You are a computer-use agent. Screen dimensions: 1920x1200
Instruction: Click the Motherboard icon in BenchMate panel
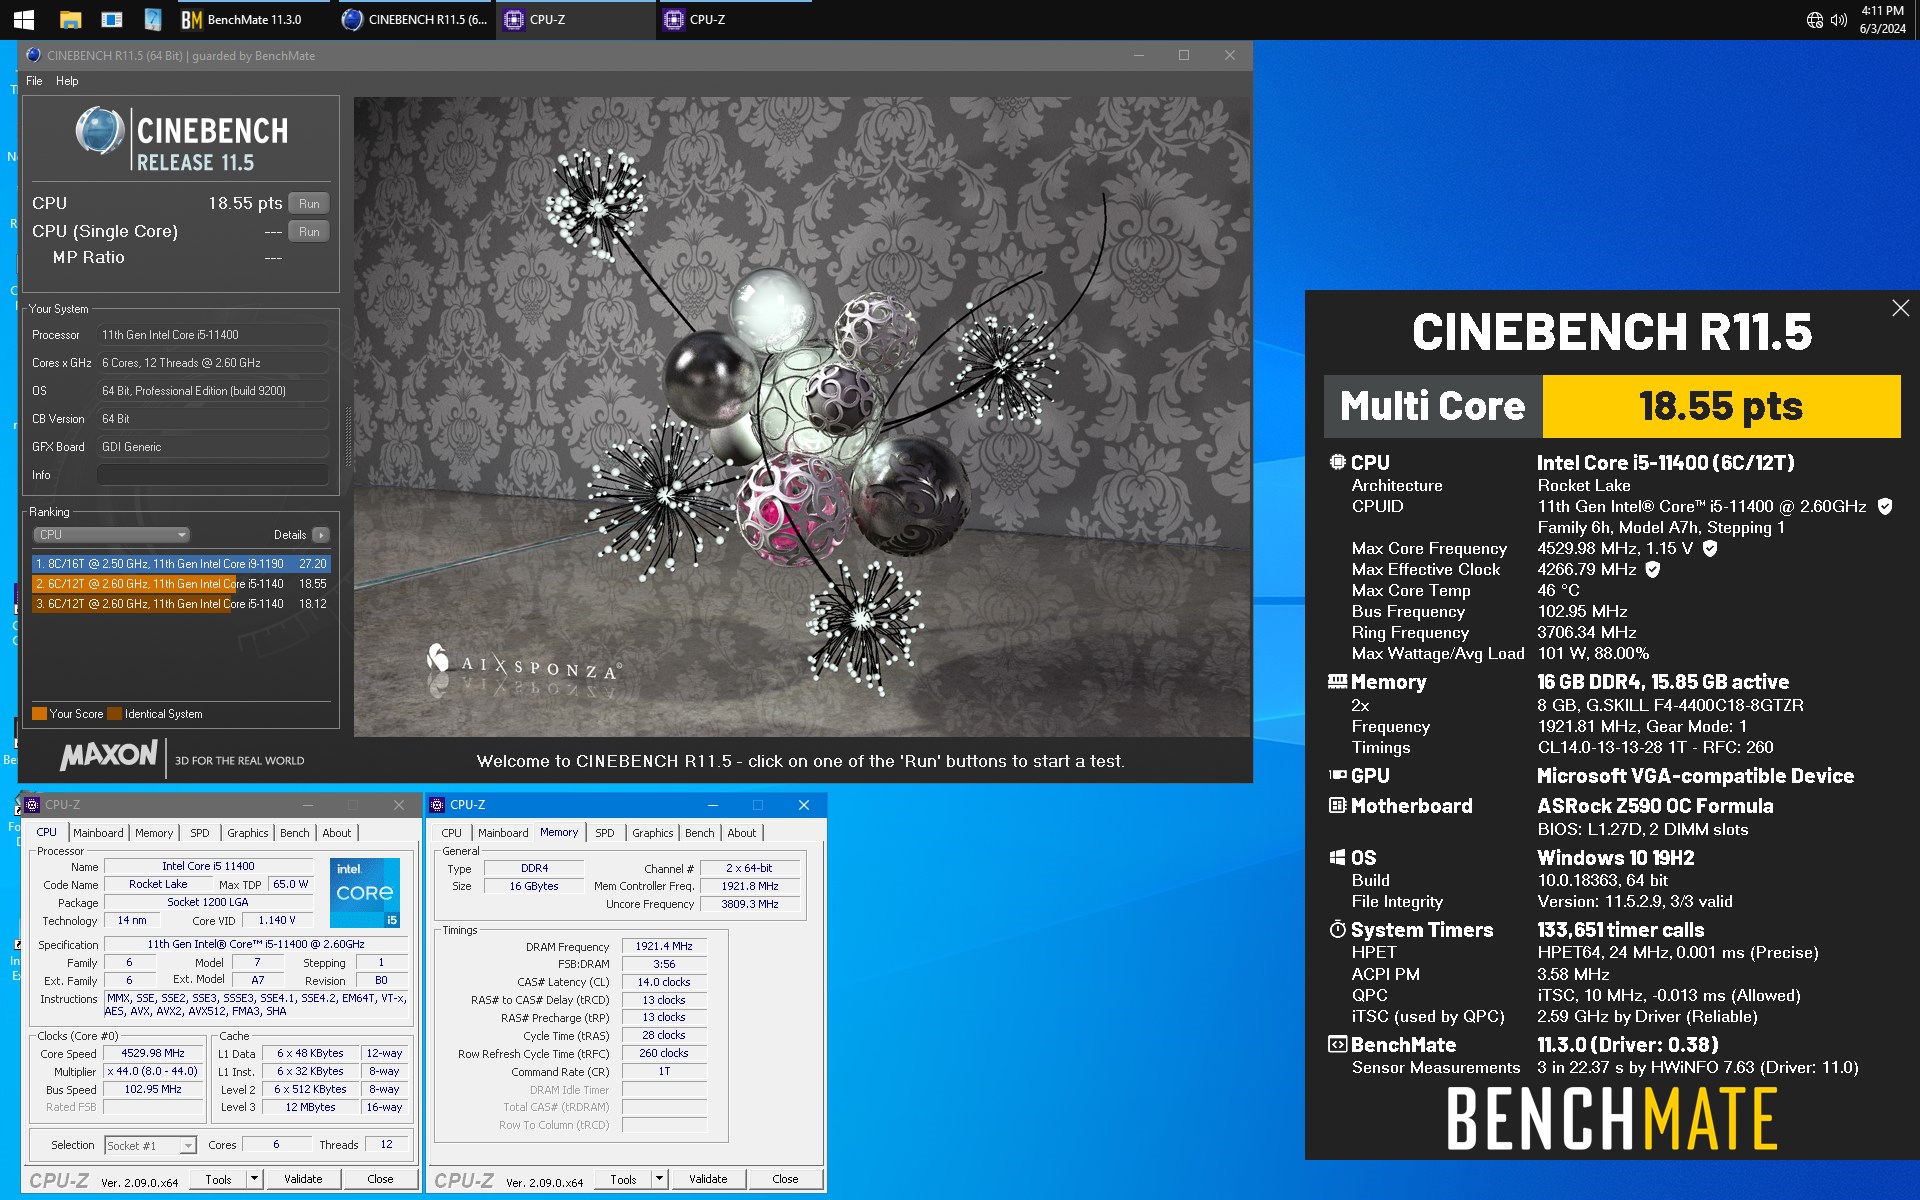click(x=1337, y=805)
